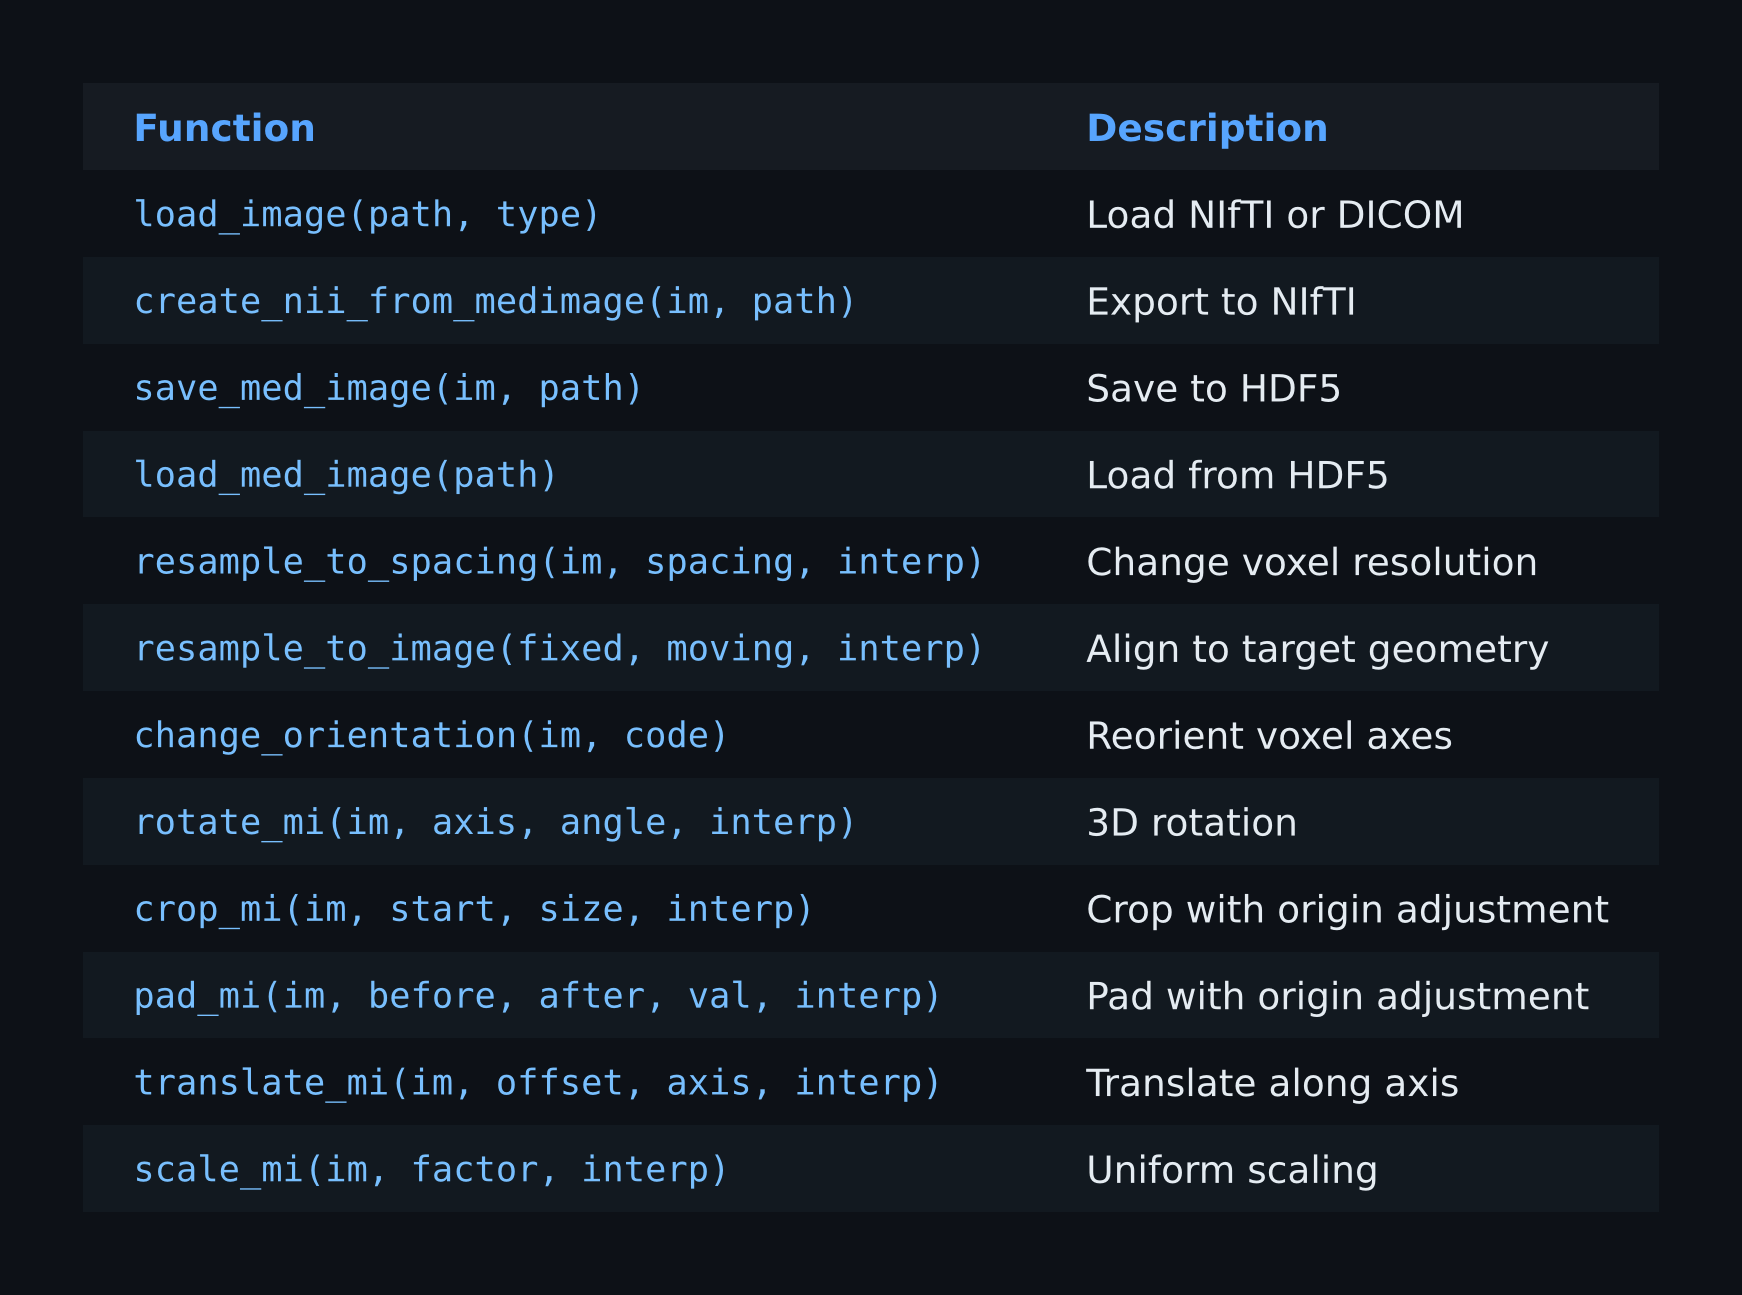Select the "Save to HDF5" description text
The image size is (1742, 1295).
click(1212, 389)
